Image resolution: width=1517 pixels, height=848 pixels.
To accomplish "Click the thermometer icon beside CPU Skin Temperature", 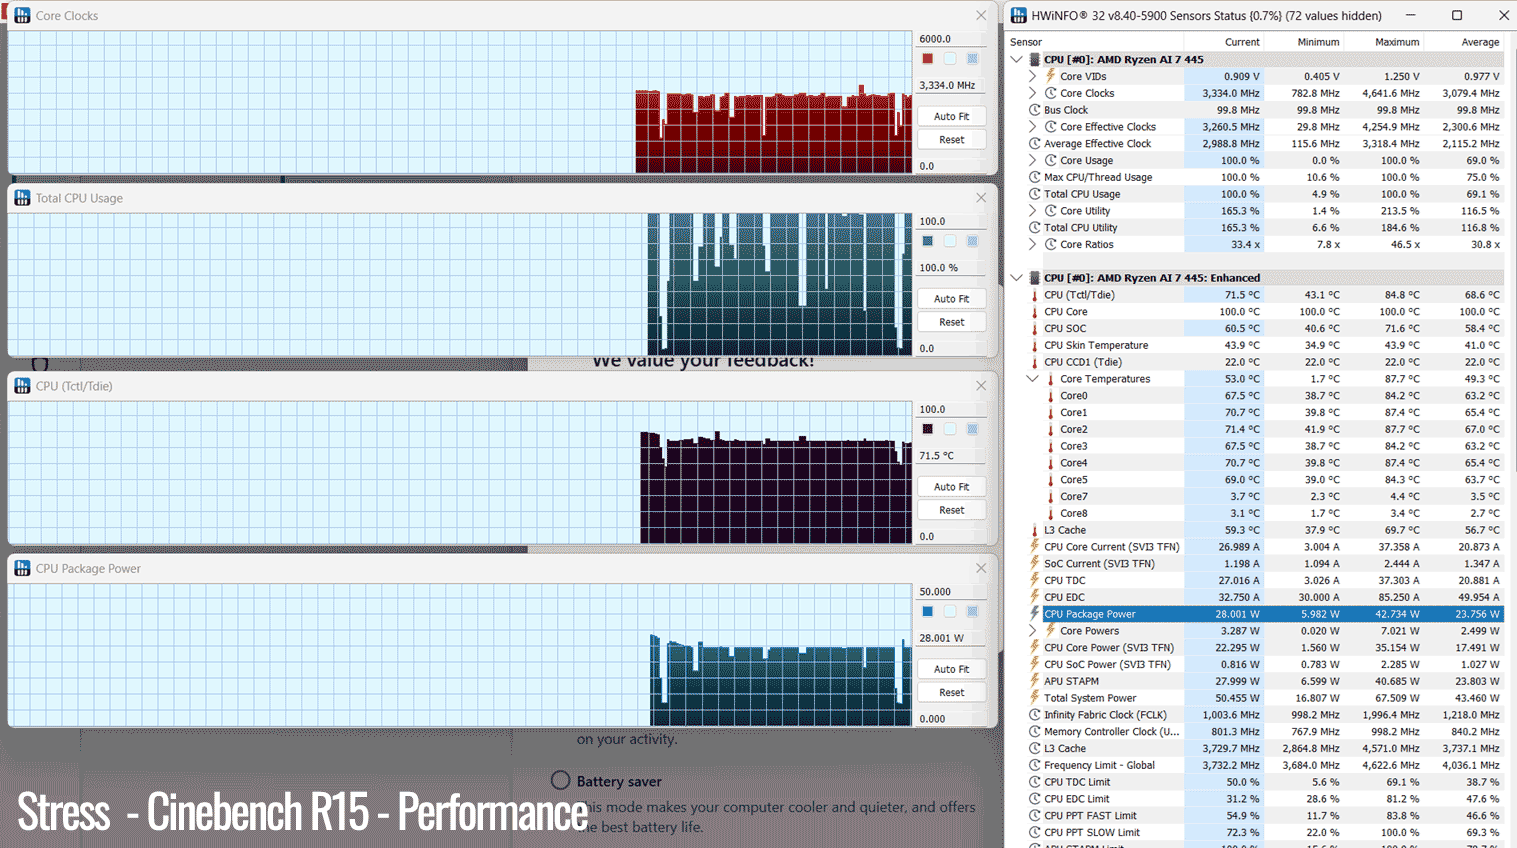I will pos(1035,345).
